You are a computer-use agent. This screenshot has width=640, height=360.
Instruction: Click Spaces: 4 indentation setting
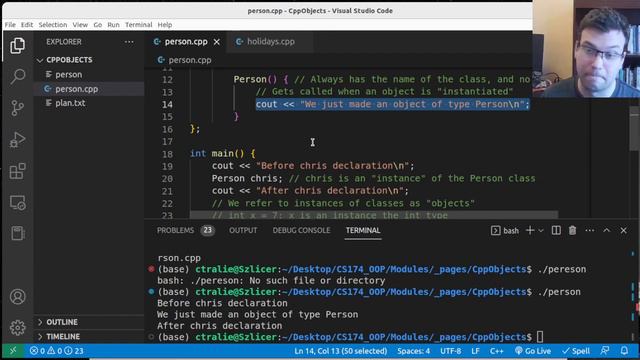(x=413, y=351)
